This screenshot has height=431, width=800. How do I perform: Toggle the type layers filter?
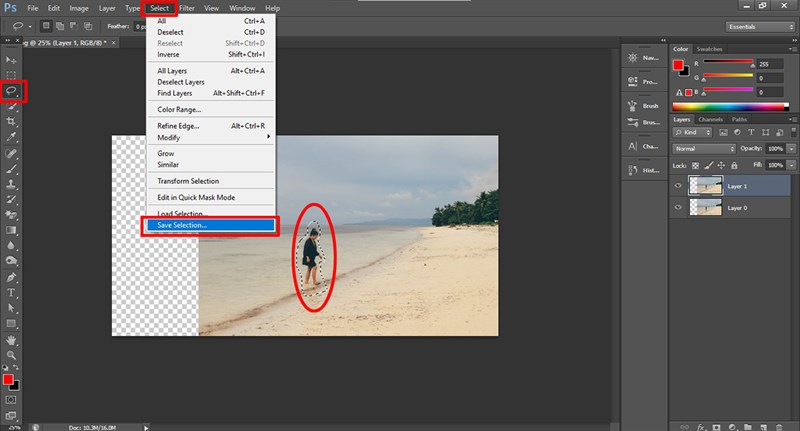pos(751,132)
